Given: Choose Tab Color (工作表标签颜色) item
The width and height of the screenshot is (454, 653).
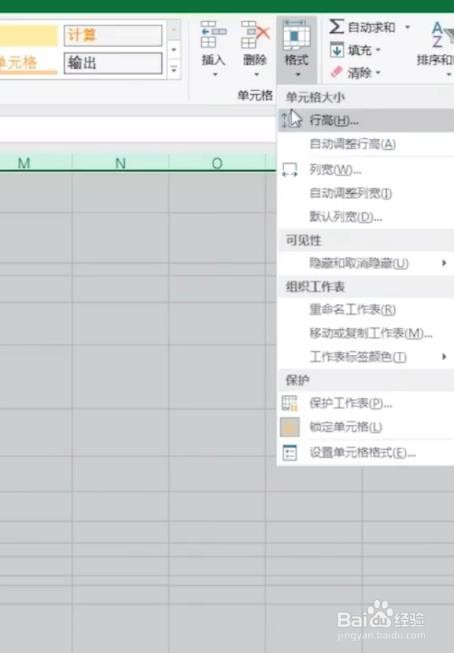Looking at the screenshot, I should coord(366,356).
